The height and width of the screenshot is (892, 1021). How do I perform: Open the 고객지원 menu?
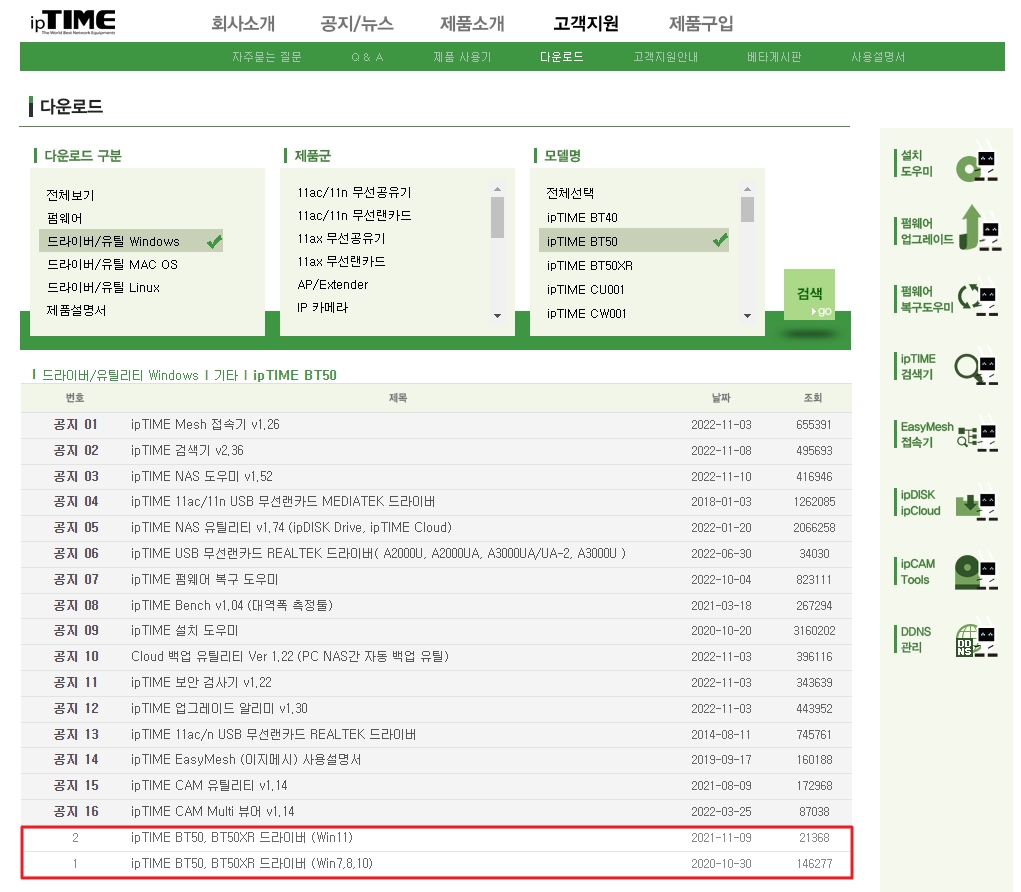[586, 23]
